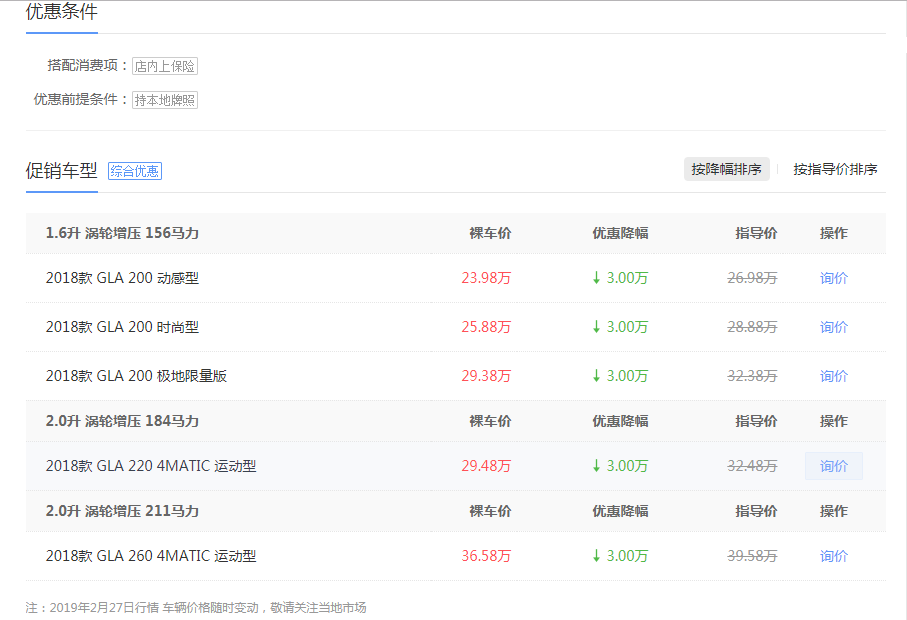Click 询价 for GLA 260 4MATIC 运动型

coord(834,556)
